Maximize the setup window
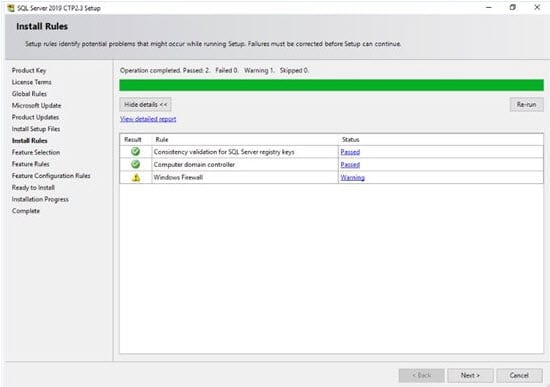550x387 pixels. pos(512,7)
